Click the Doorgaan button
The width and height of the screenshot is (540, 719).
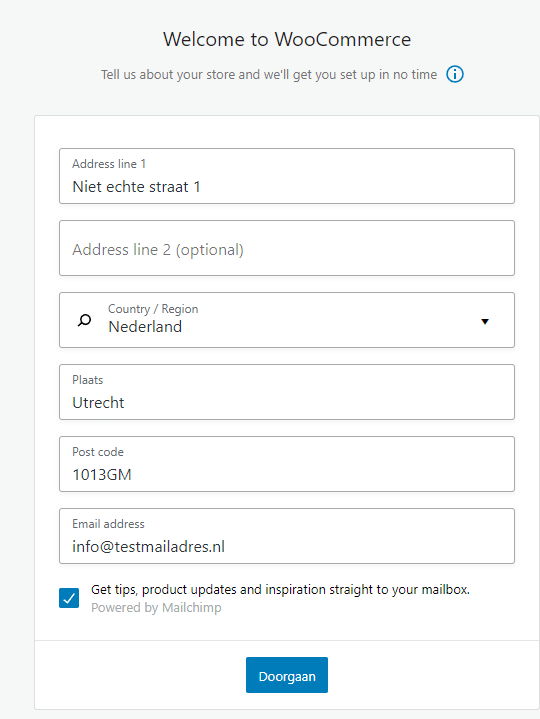point(287,675)
